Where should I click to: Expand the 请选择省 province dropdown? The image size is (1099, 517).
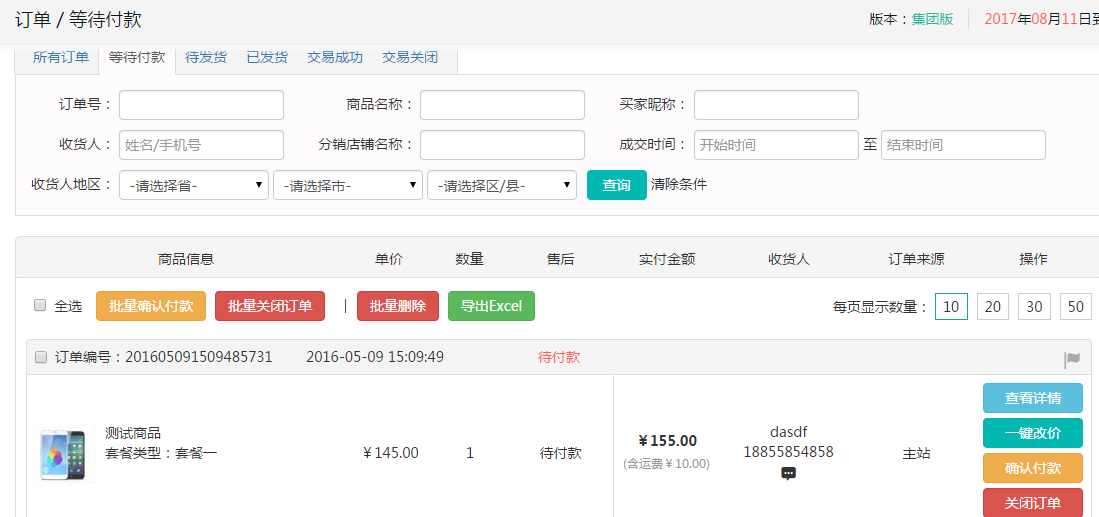[194, 185]
